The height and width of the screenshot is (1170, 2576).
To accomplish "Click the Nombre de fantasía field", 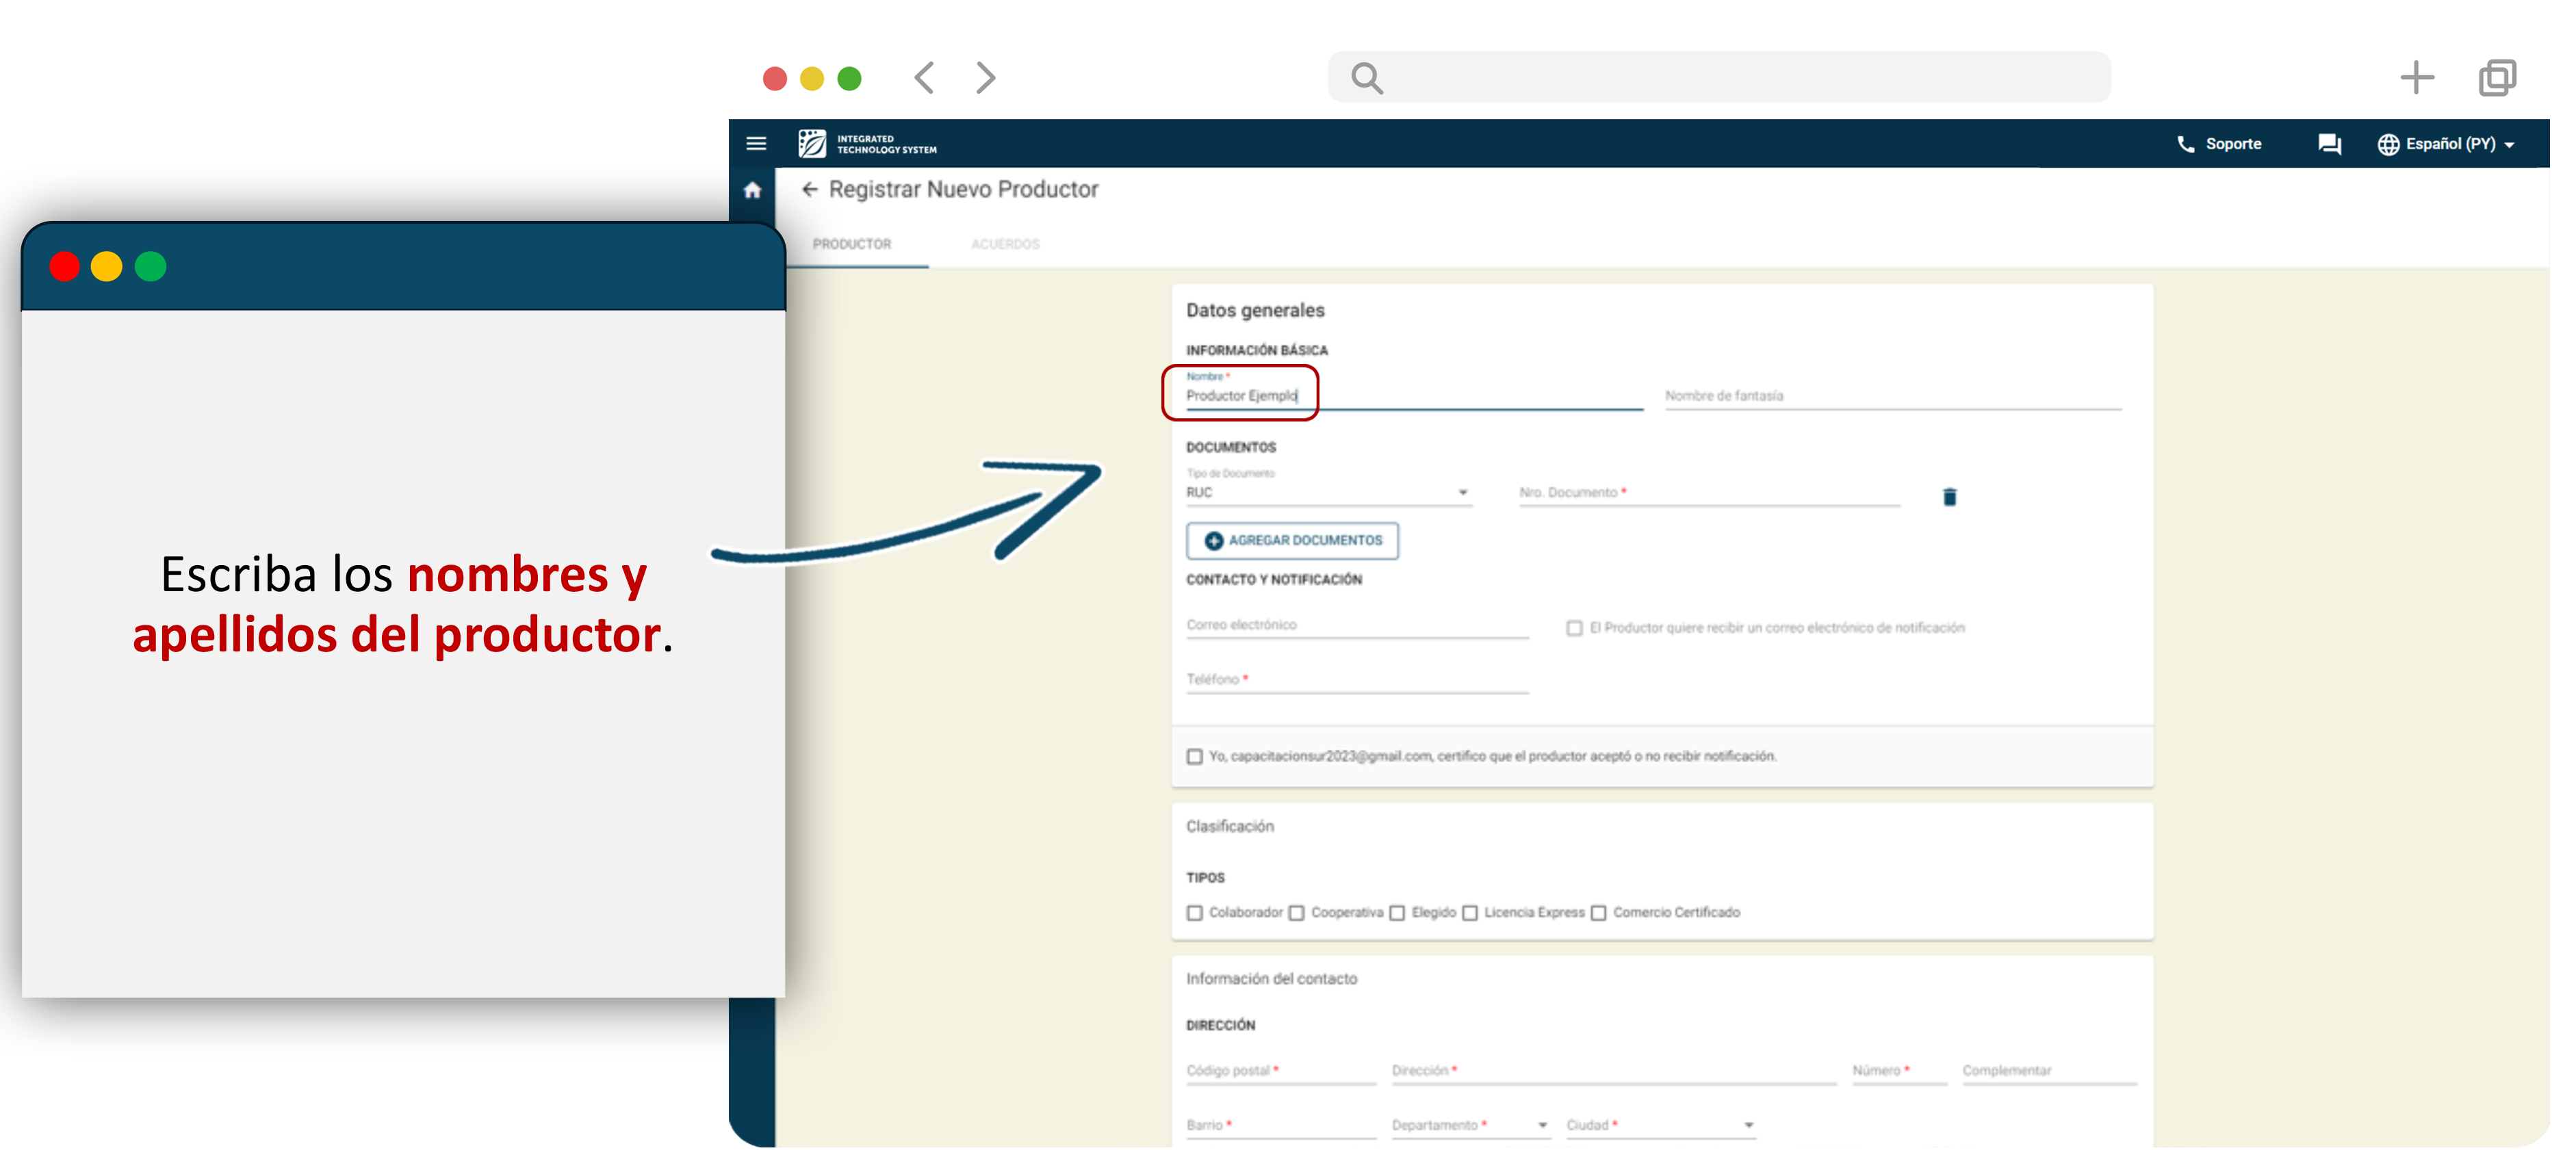I will tap(1890, 397).
